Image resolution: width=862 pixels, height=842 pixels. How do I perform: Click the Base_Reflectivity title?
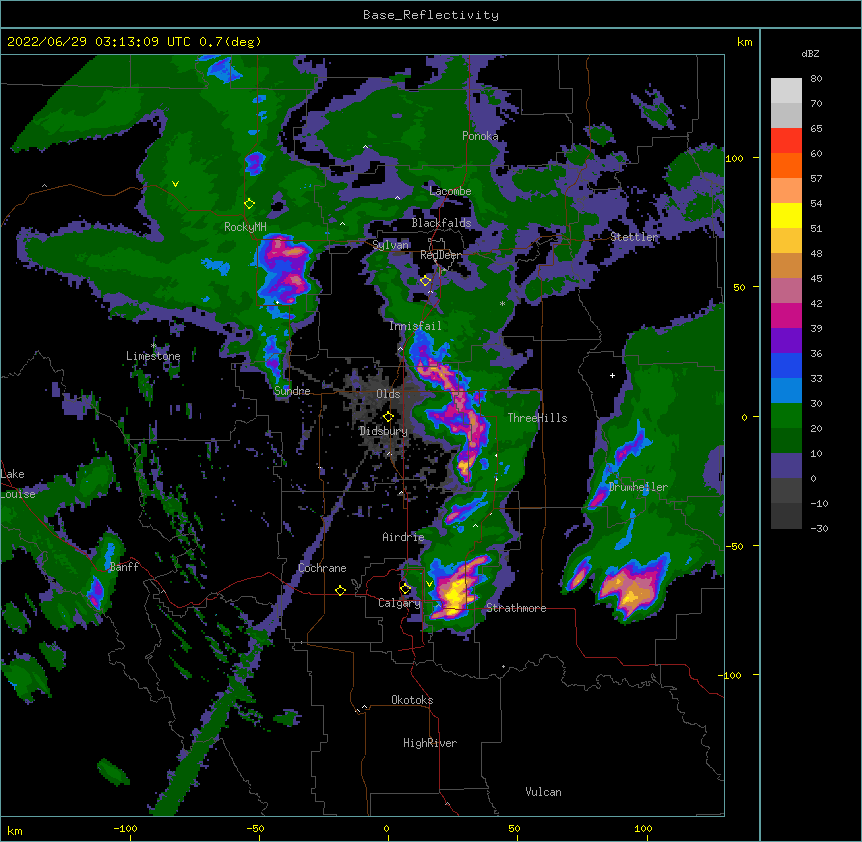431,15
